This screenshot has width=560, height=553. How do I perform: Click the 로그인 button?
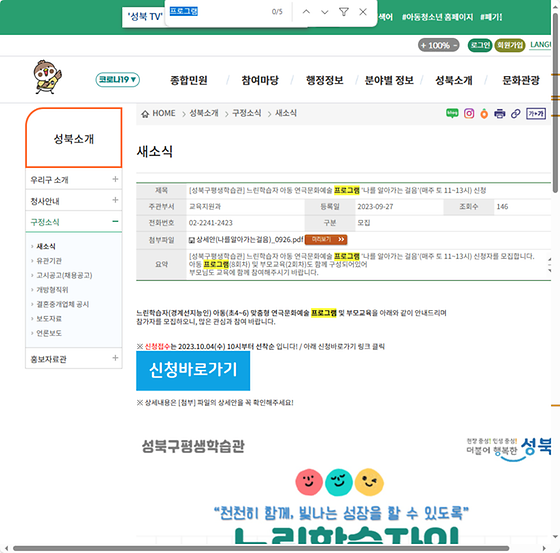[480, 45]
